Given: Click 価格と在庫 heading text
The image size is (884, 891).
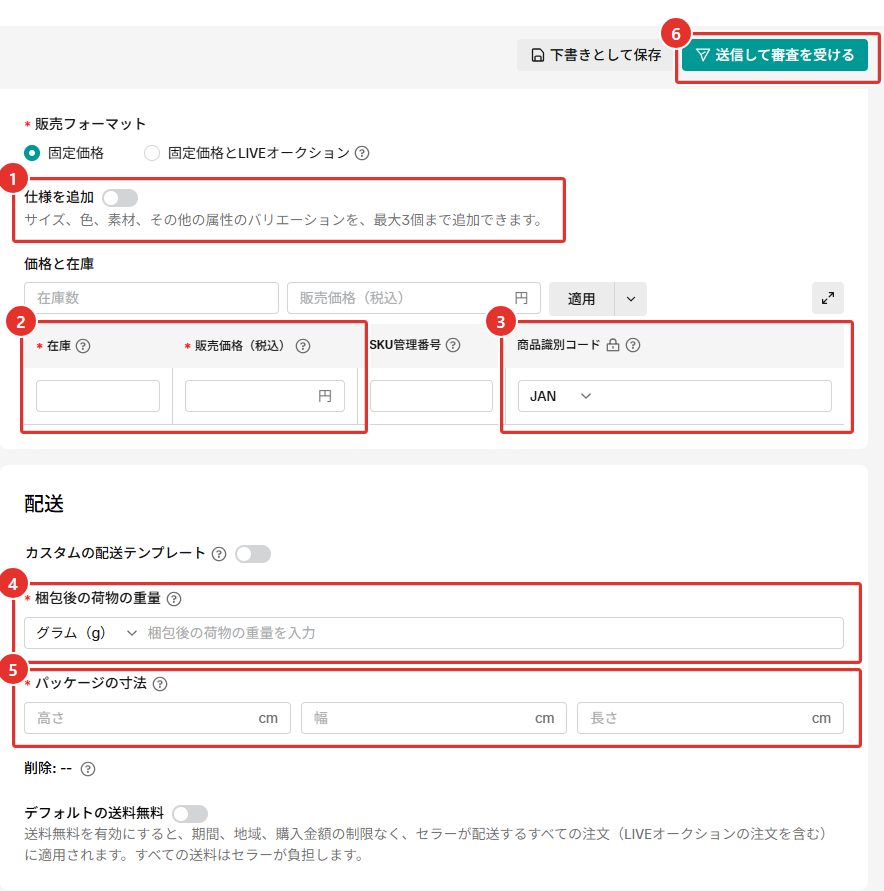Looking at the screenshot, I should click(x=59, y=264).
